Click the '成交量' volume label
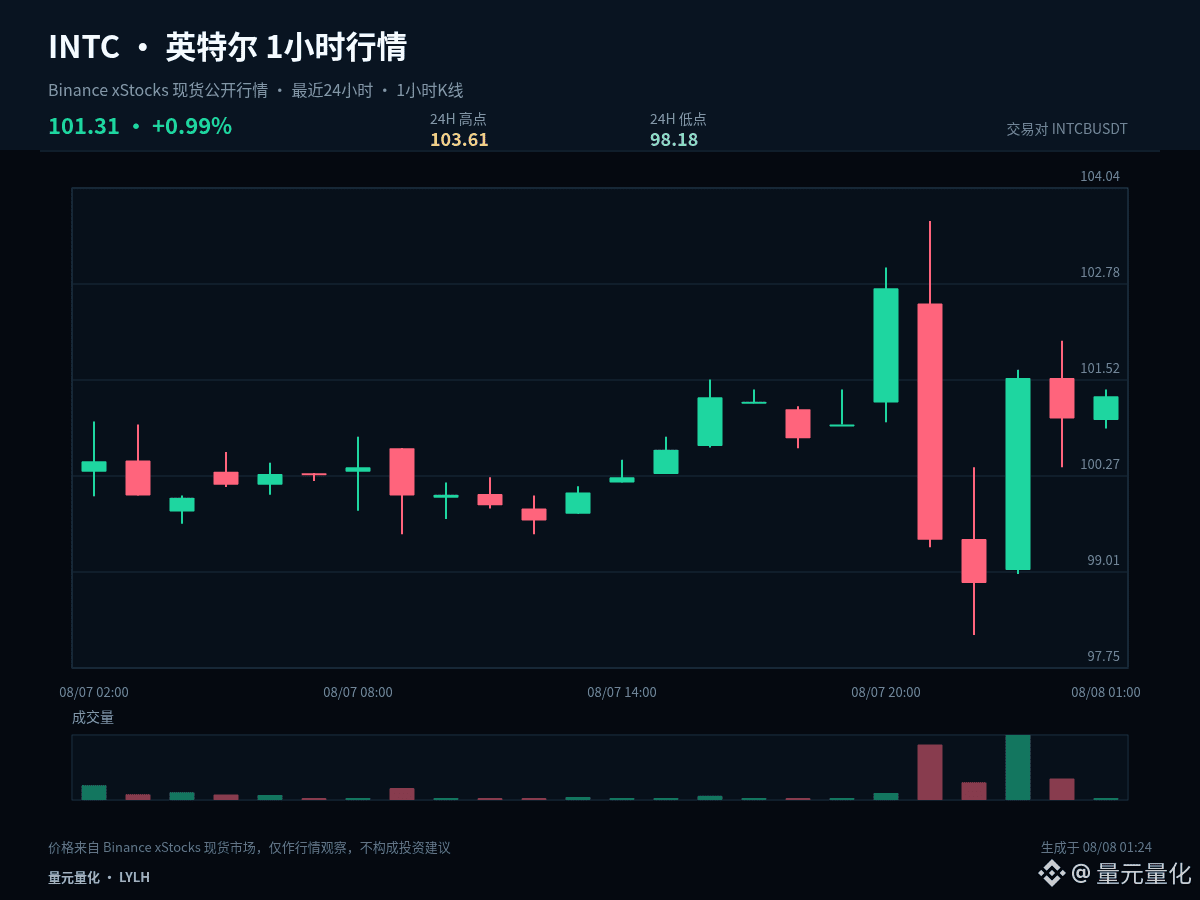This screenshot has width=1200, height=900. [x=93, y=717]
